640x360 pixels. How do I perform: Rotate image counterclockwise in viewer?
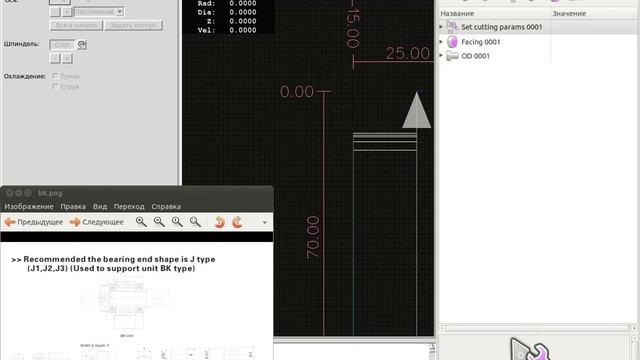[x=220, y=222]
